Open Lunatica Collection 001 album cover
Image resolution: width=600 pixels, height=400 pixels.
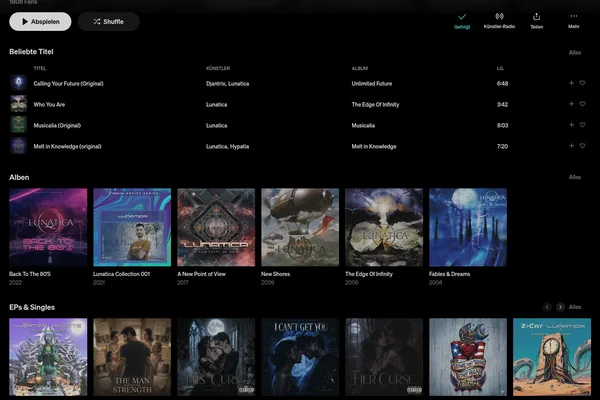[132, 227]
